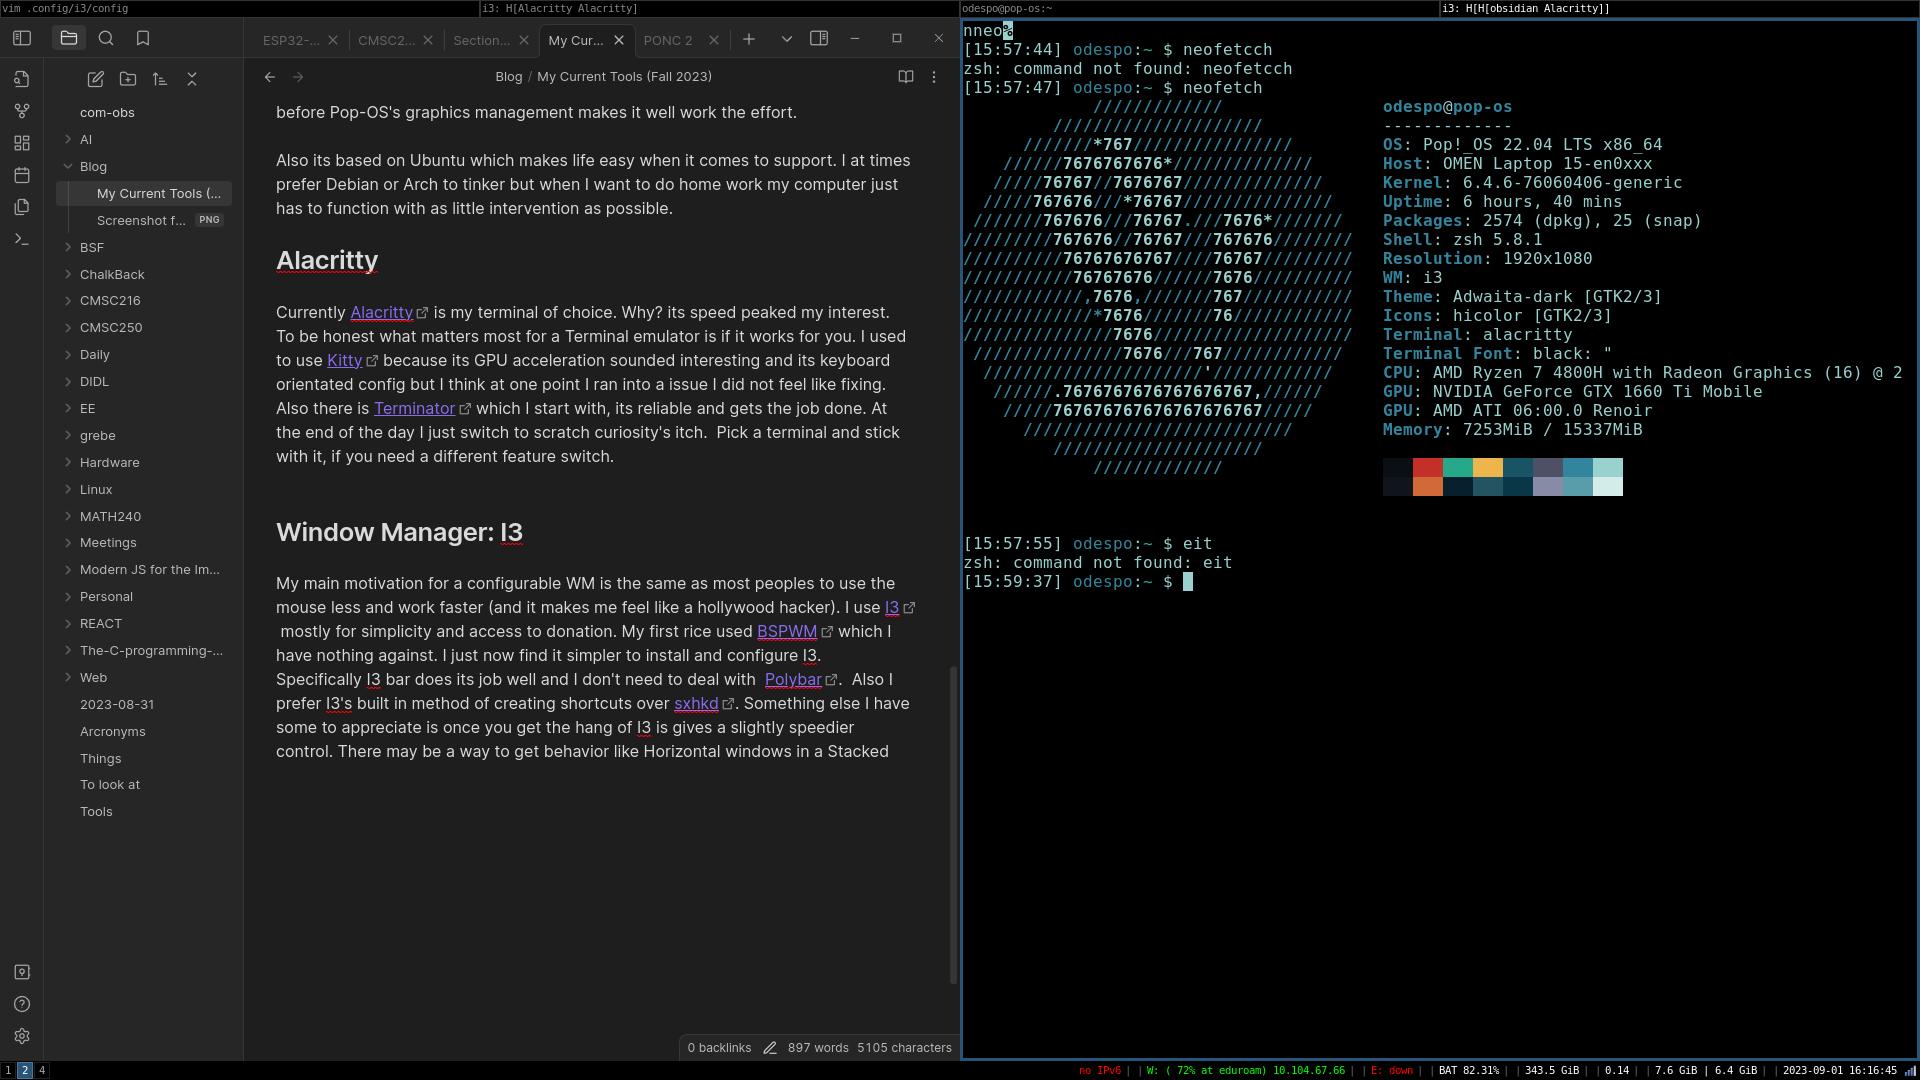Change sort order icon in file explorer

coord(160,78)
